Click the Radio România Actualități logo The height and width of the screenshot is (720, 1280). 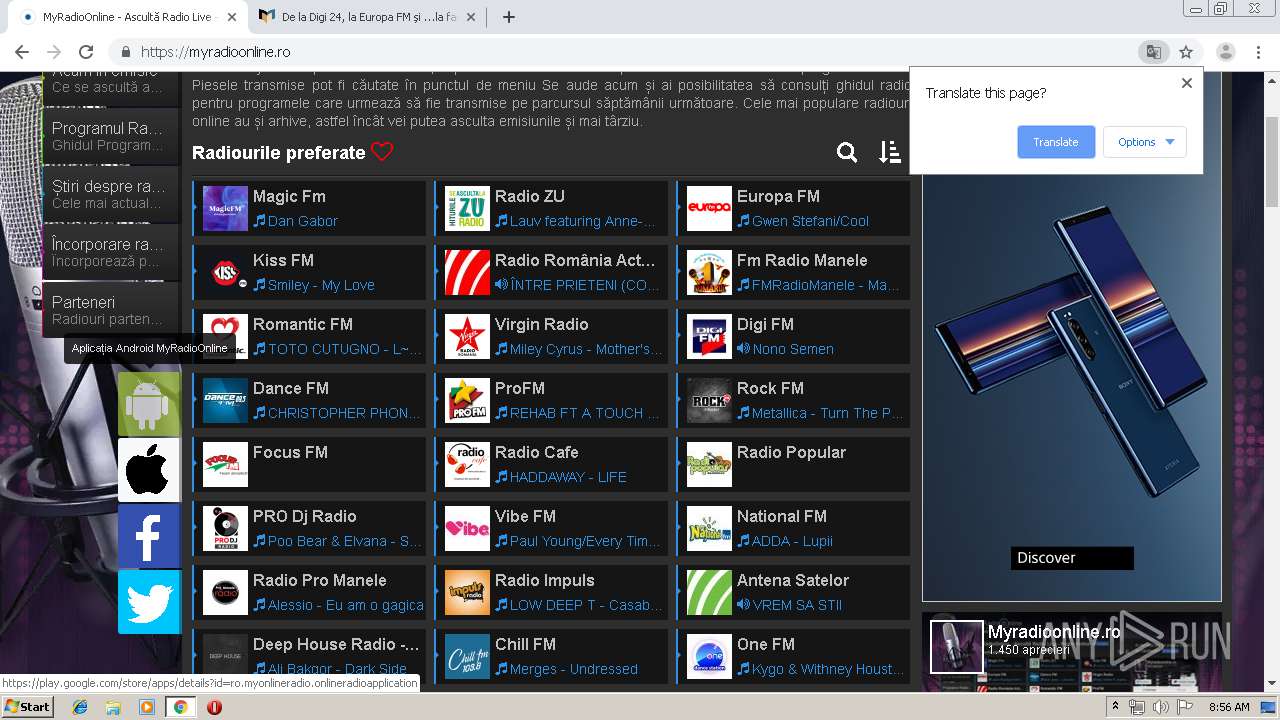tap(467, 272)
